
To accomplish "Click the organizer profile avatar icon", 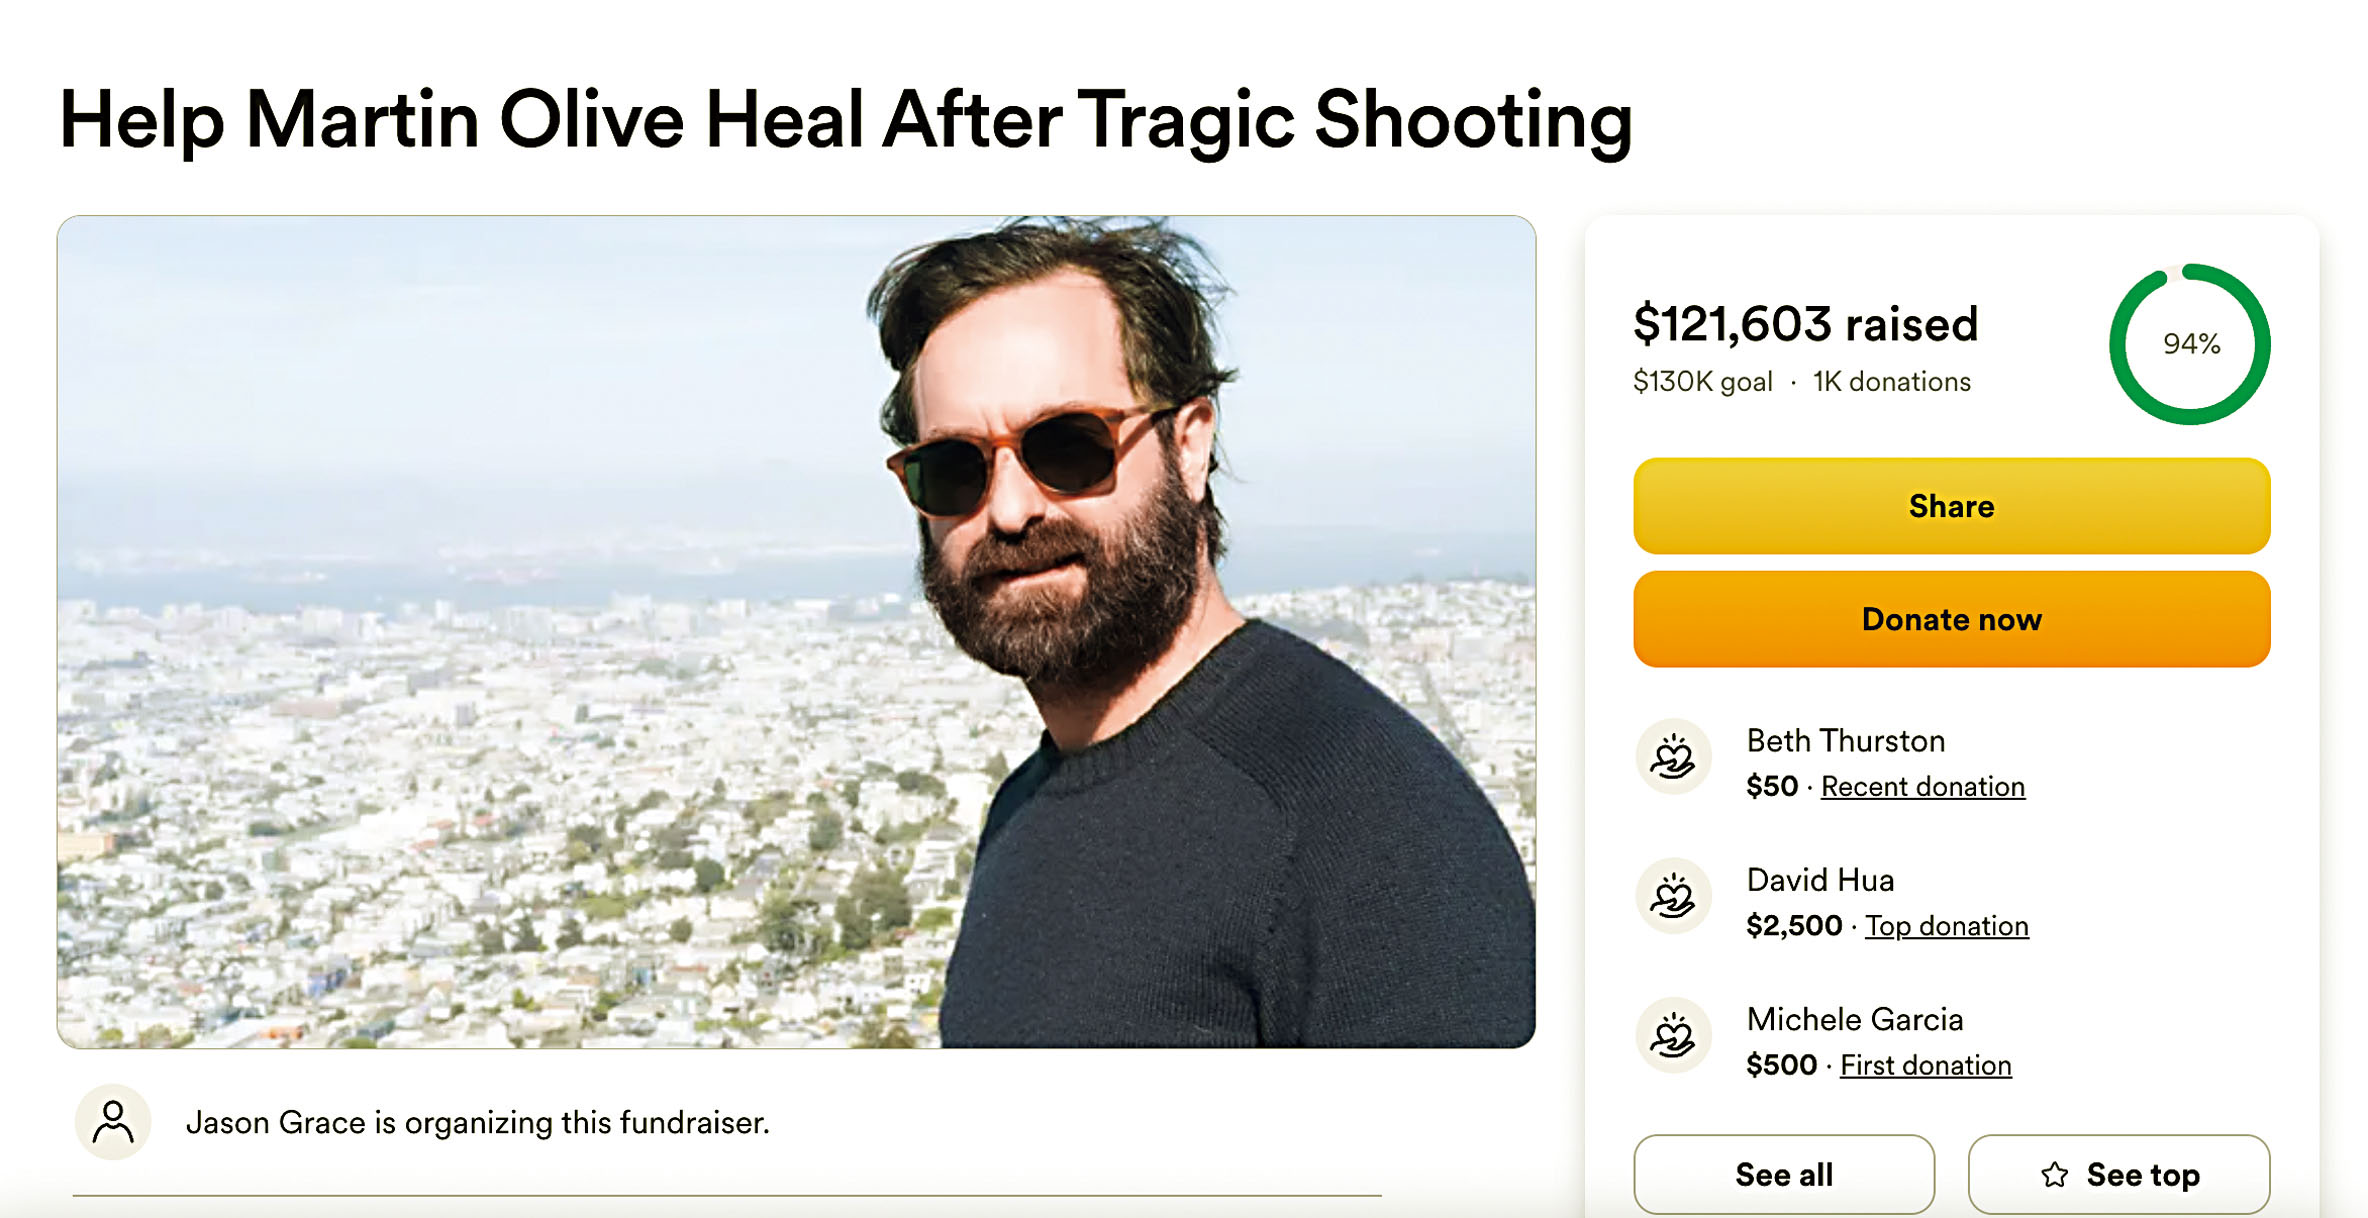I will coord(113,1122).
